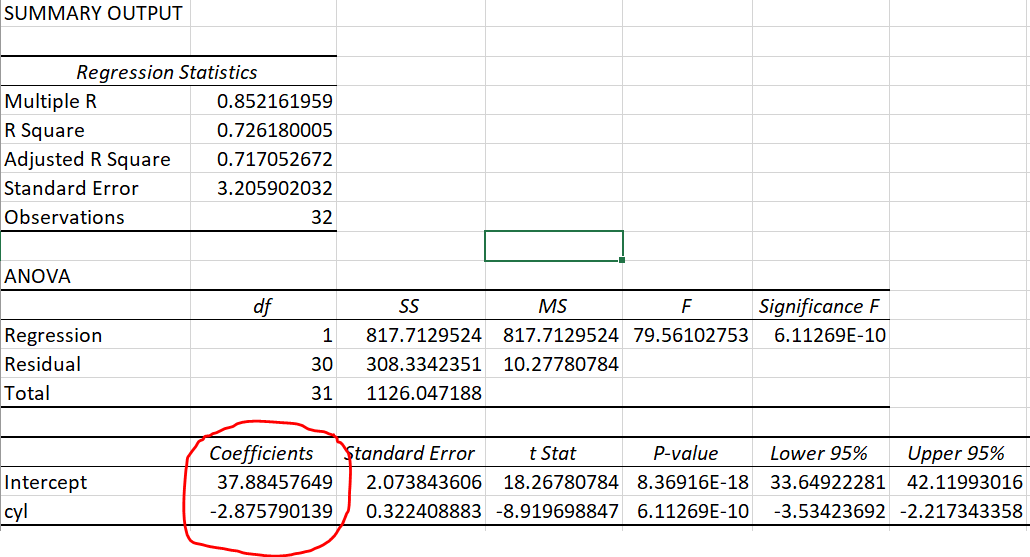This screenshot has width=1030, height=557.
Task: Click the empty green-bordered active cell
Action: click(553, 245)
